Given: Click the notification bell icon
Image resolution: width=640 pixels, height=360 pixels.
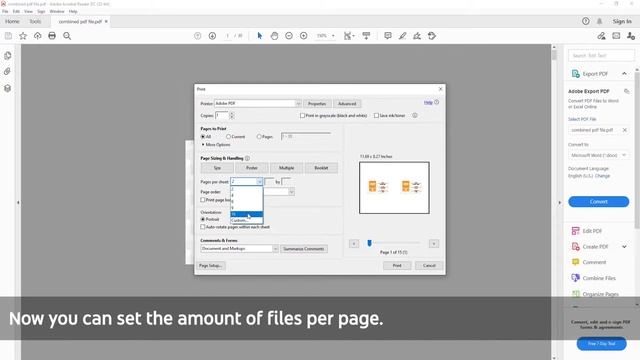Looking at the screenshot, I should click(x=600, y=21).
